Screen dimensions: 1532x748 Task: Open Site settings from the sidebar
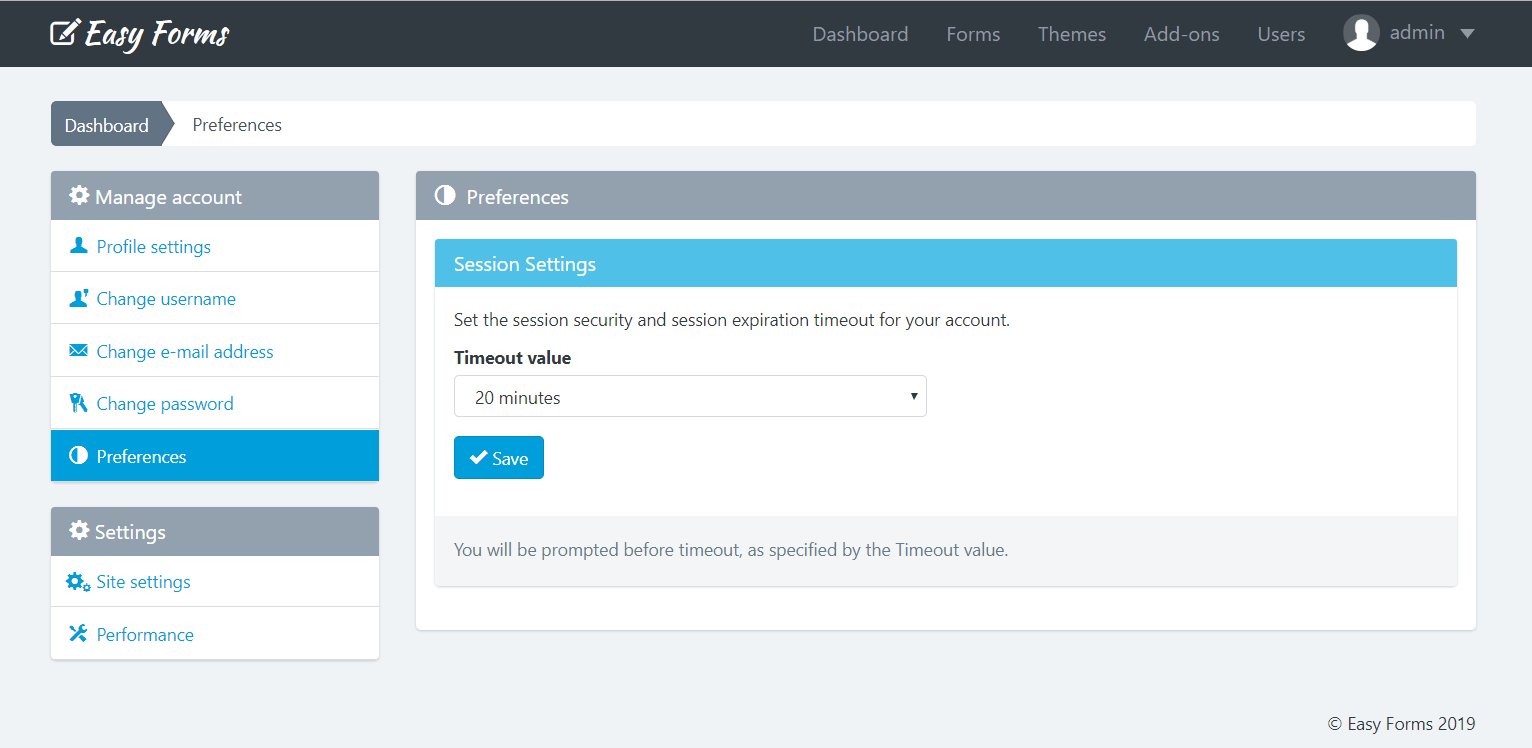coord(143,580)
